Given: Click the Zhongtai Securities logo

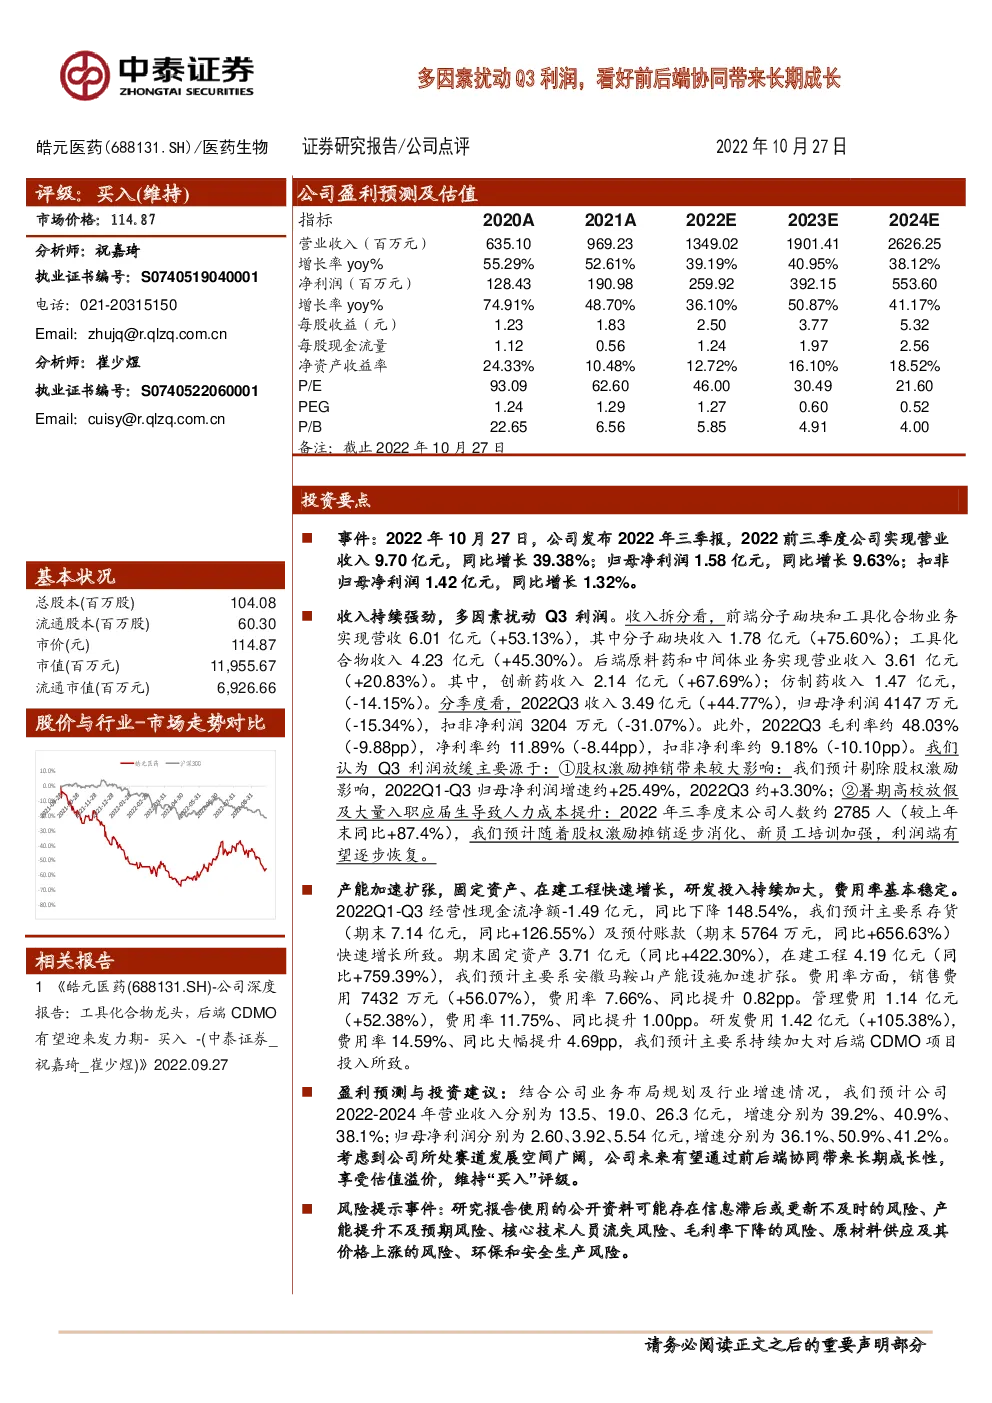Looking at the screenshot, I should coord(157,76).
